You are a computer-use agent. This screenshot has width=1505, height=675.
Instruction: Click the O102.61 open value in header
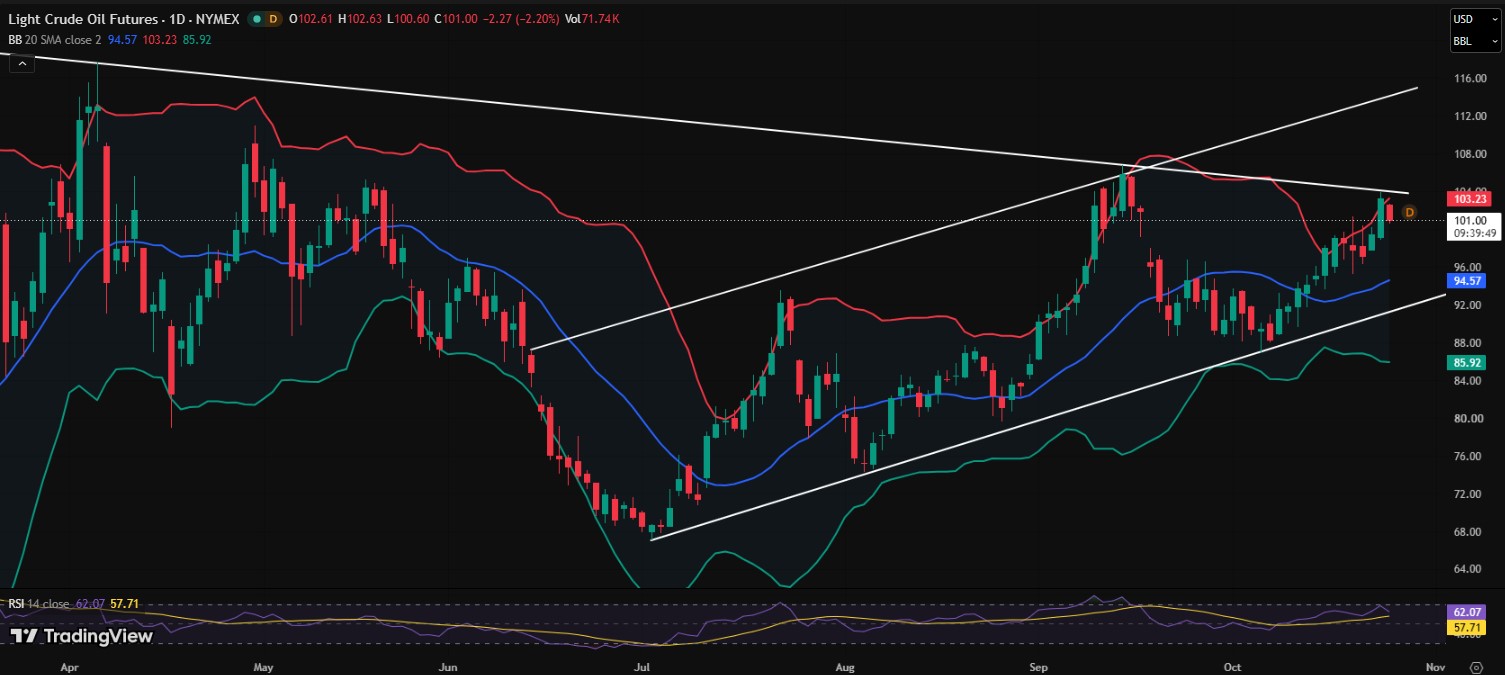[x=311, y=19]
